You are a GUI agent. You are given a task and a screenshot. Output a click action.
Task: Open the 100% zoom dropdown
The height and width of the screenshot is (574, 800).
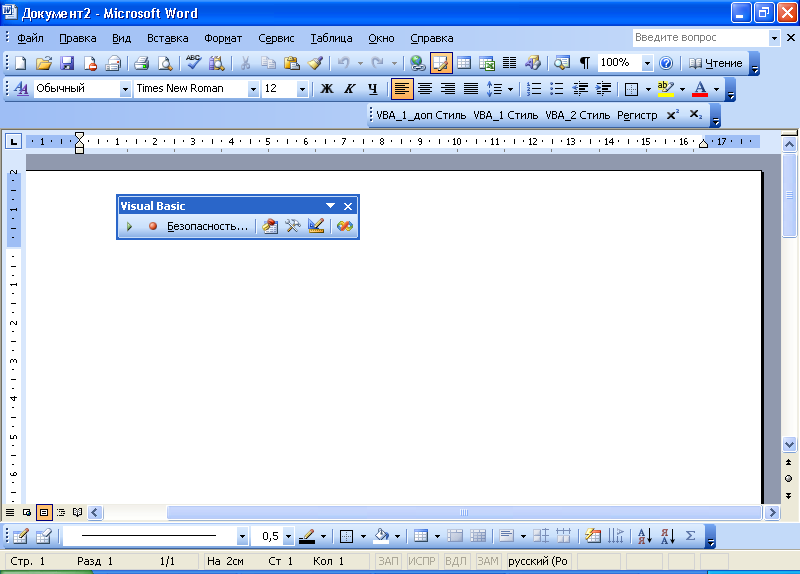(647, 63)
